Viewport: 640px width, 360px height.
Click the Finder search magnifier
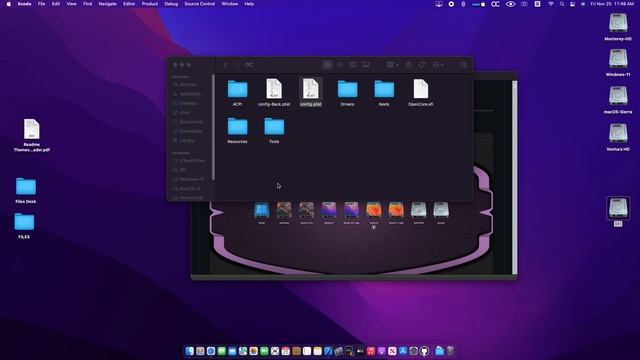[x=464, y=64]
